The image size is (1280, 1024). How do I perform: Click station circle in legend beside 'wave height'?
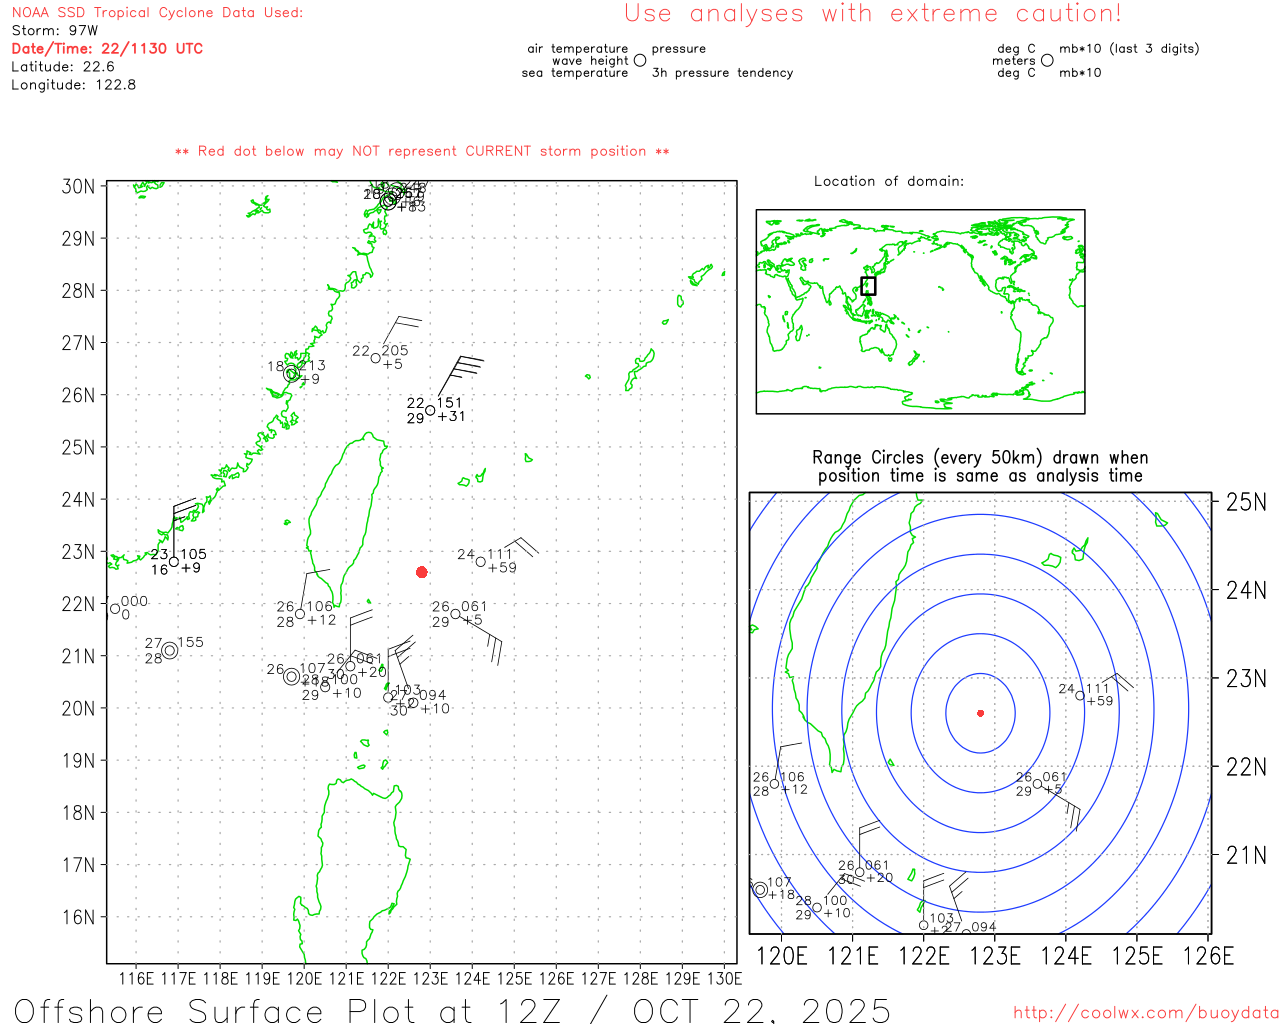pyautogui.click(x=640, y=60)
